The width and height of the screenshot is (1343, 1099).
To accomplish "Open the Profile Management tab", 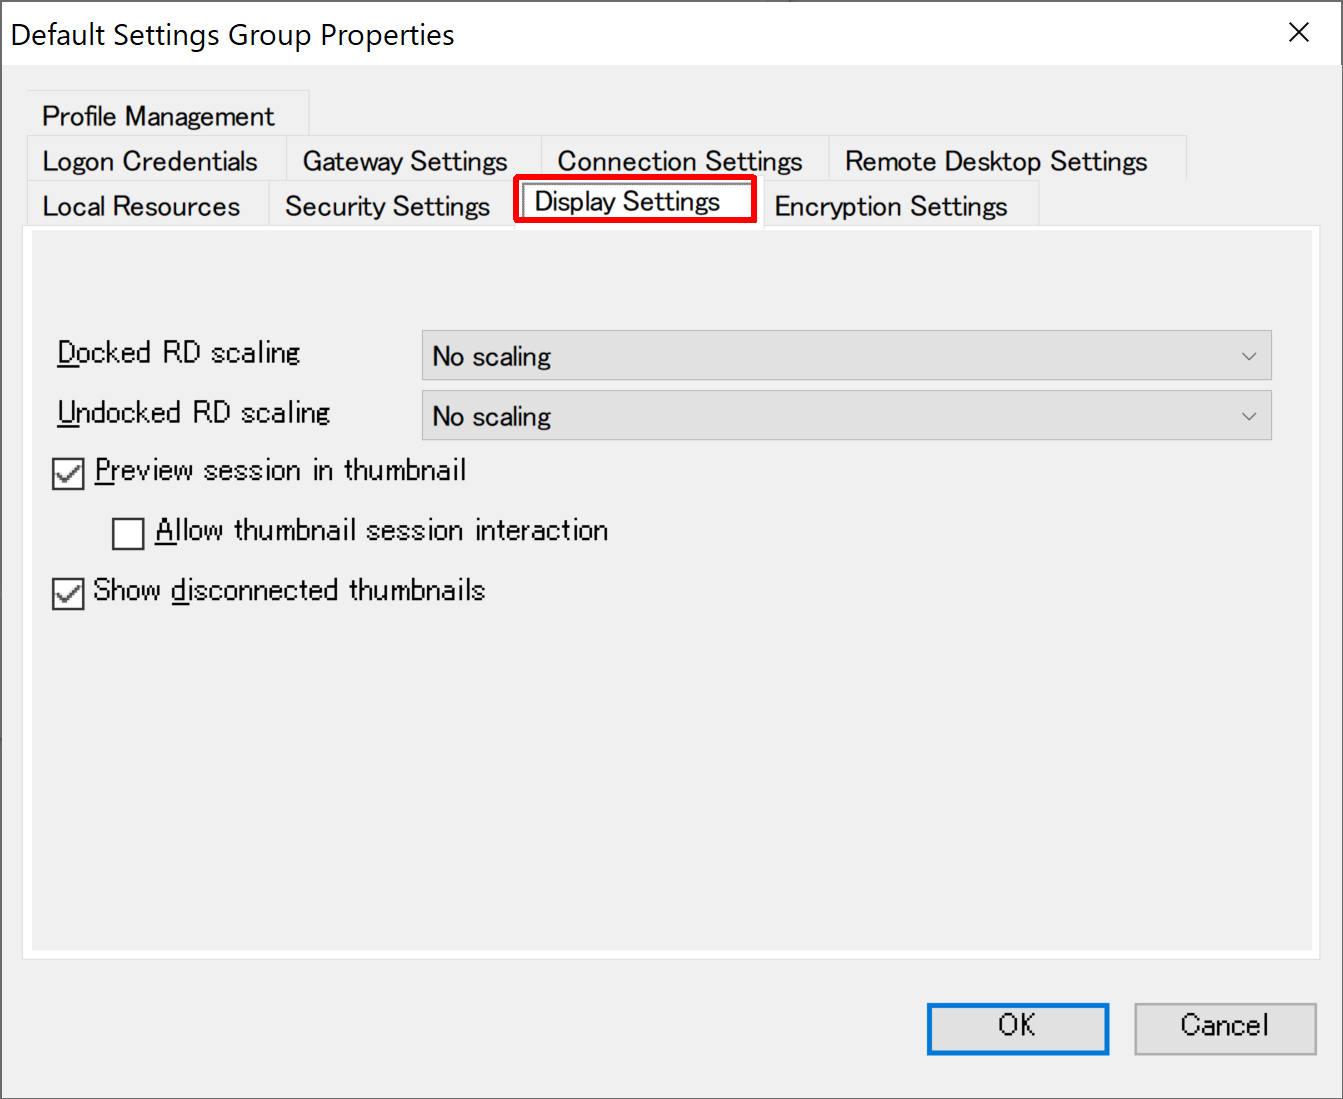I will 168,115.
